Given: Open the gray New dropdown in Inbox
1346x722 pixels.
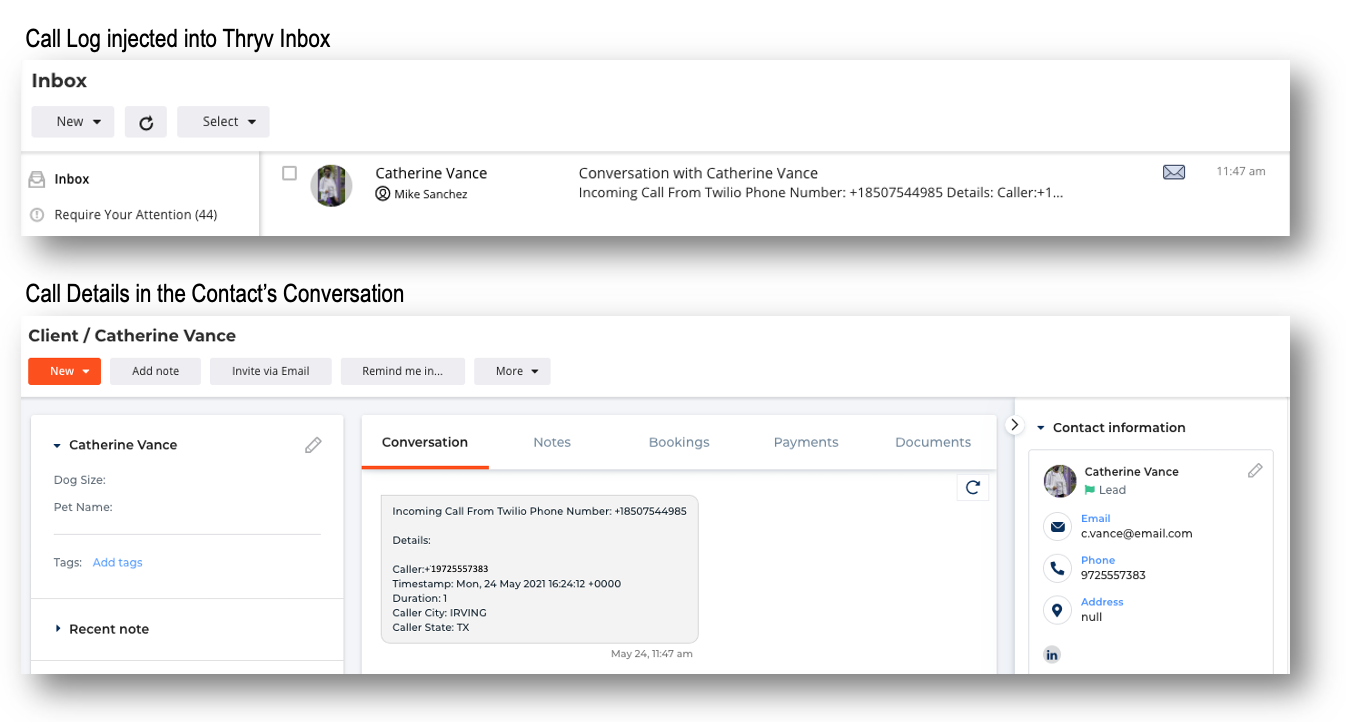Looking at the screenshot, I should pyautogui.click(x=73, y=122).
